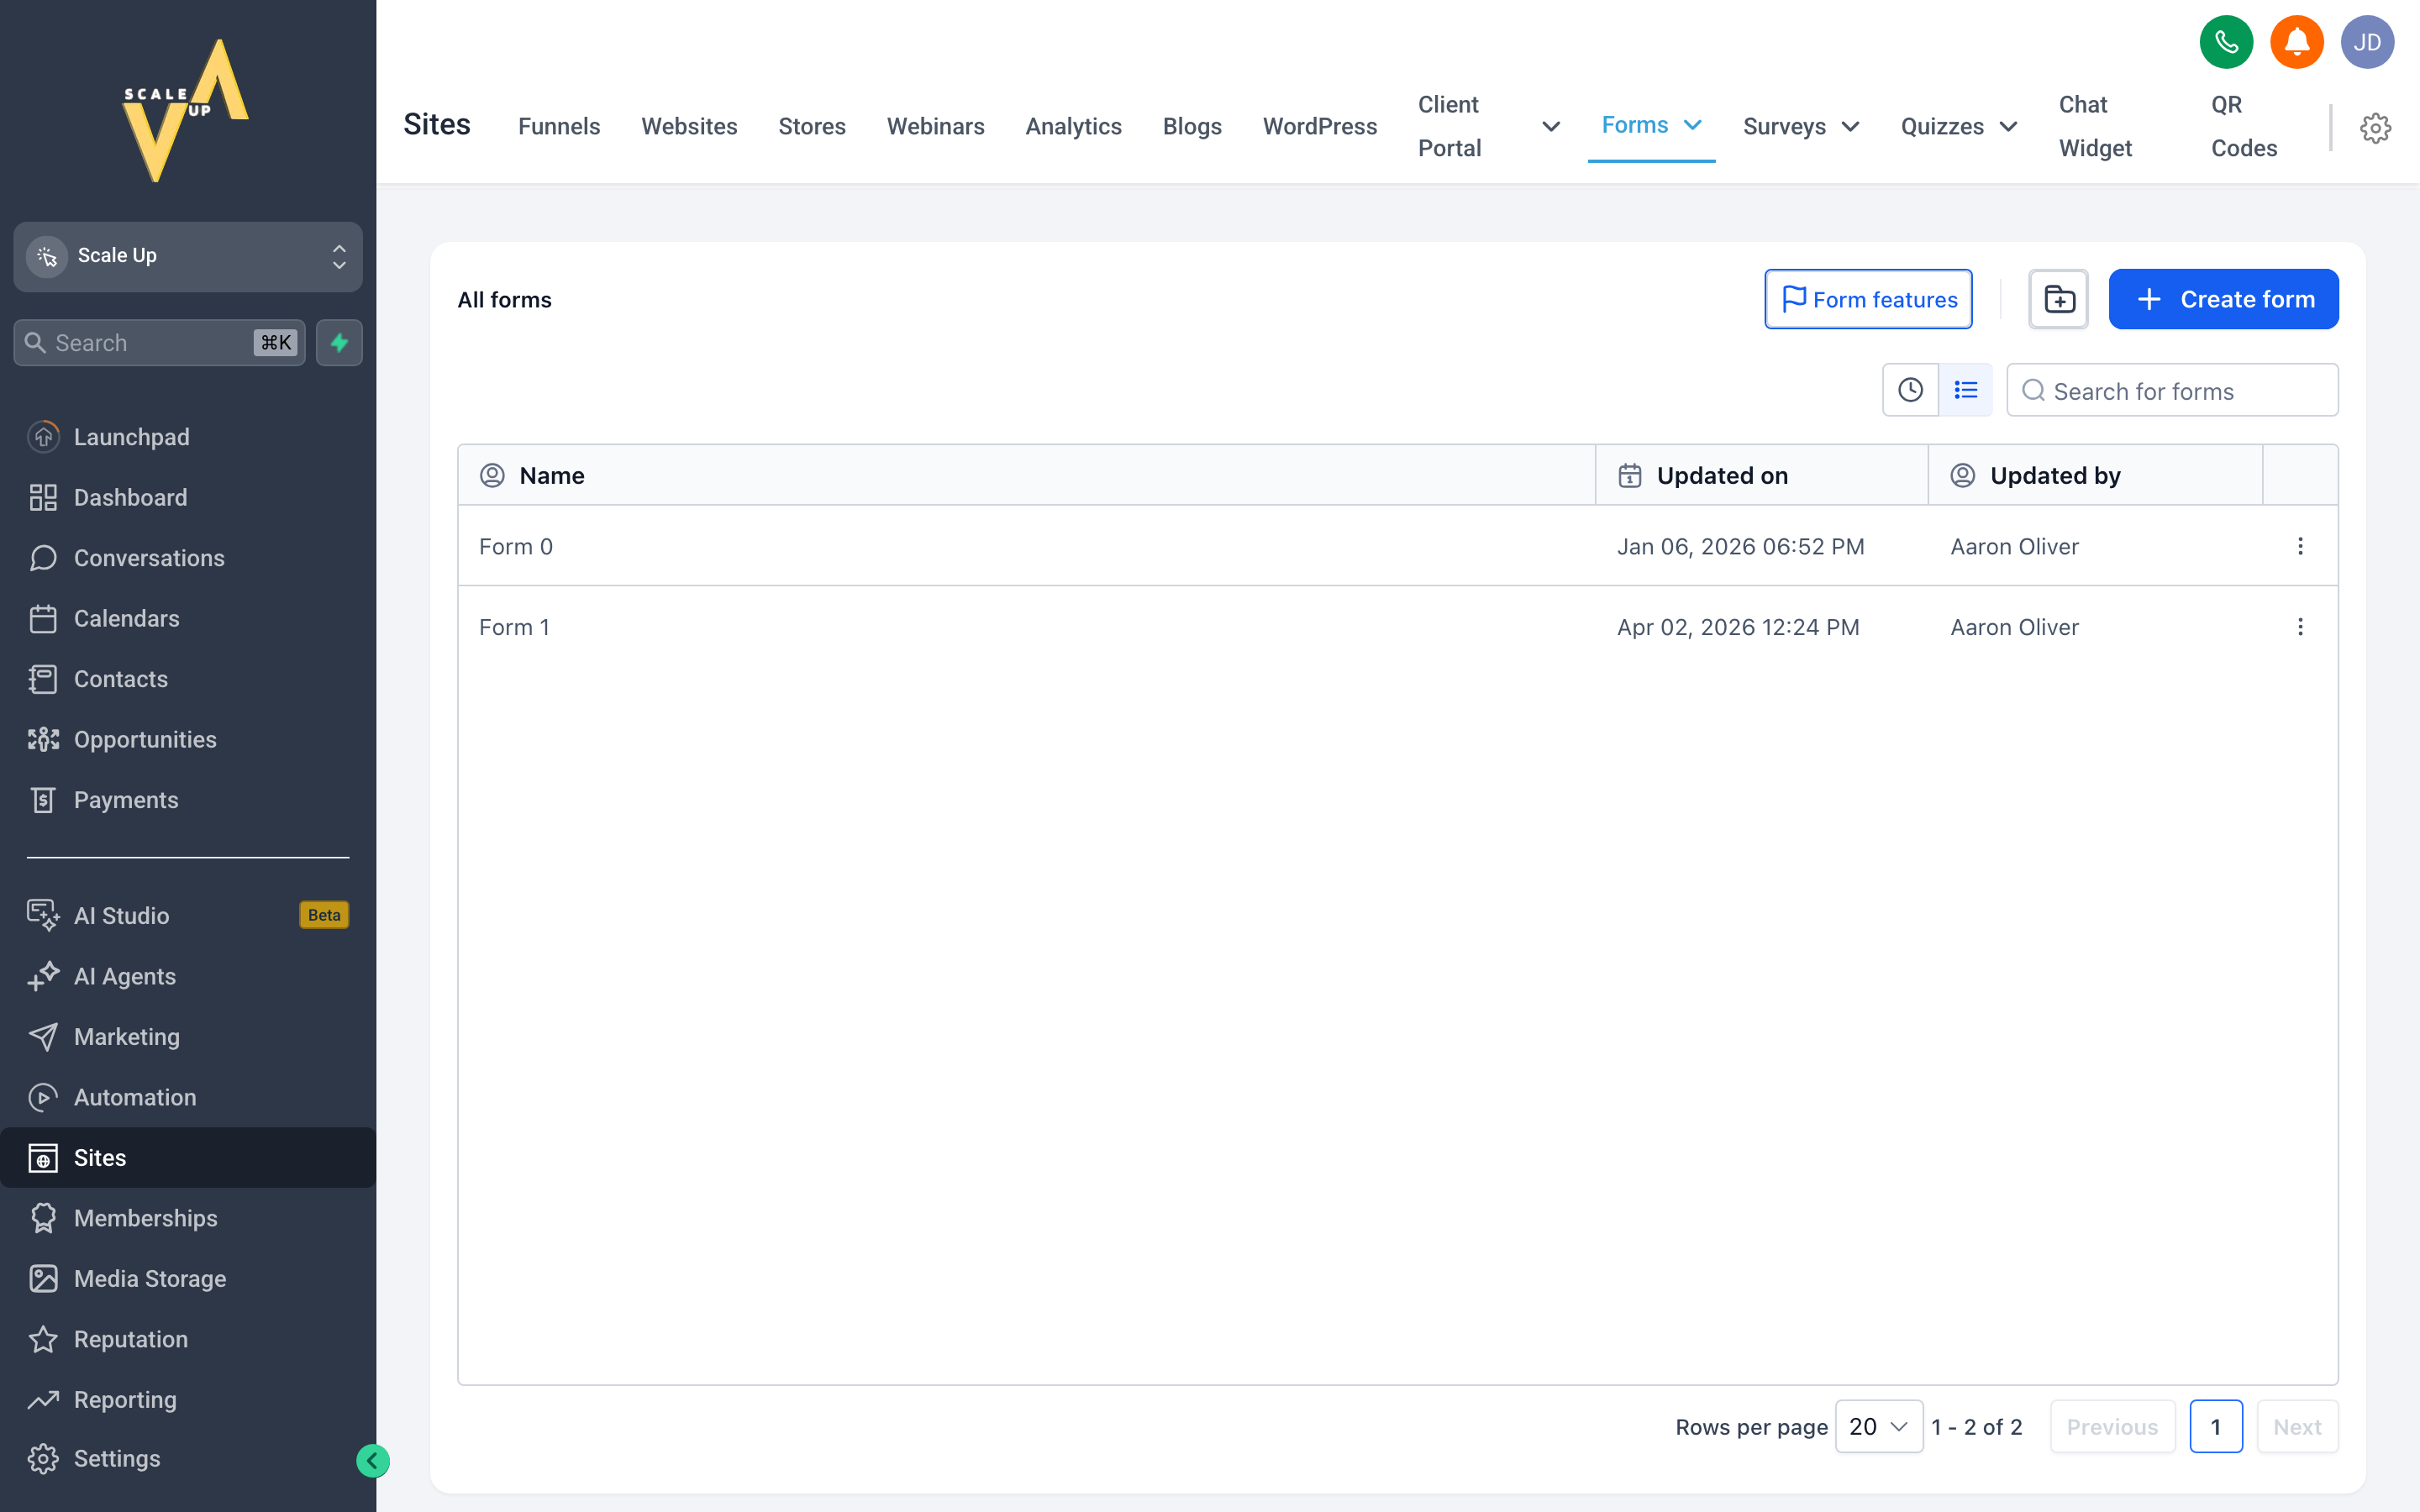Open the JD profile avatar
The image size is (2420, 1512).
(2367, 42)
